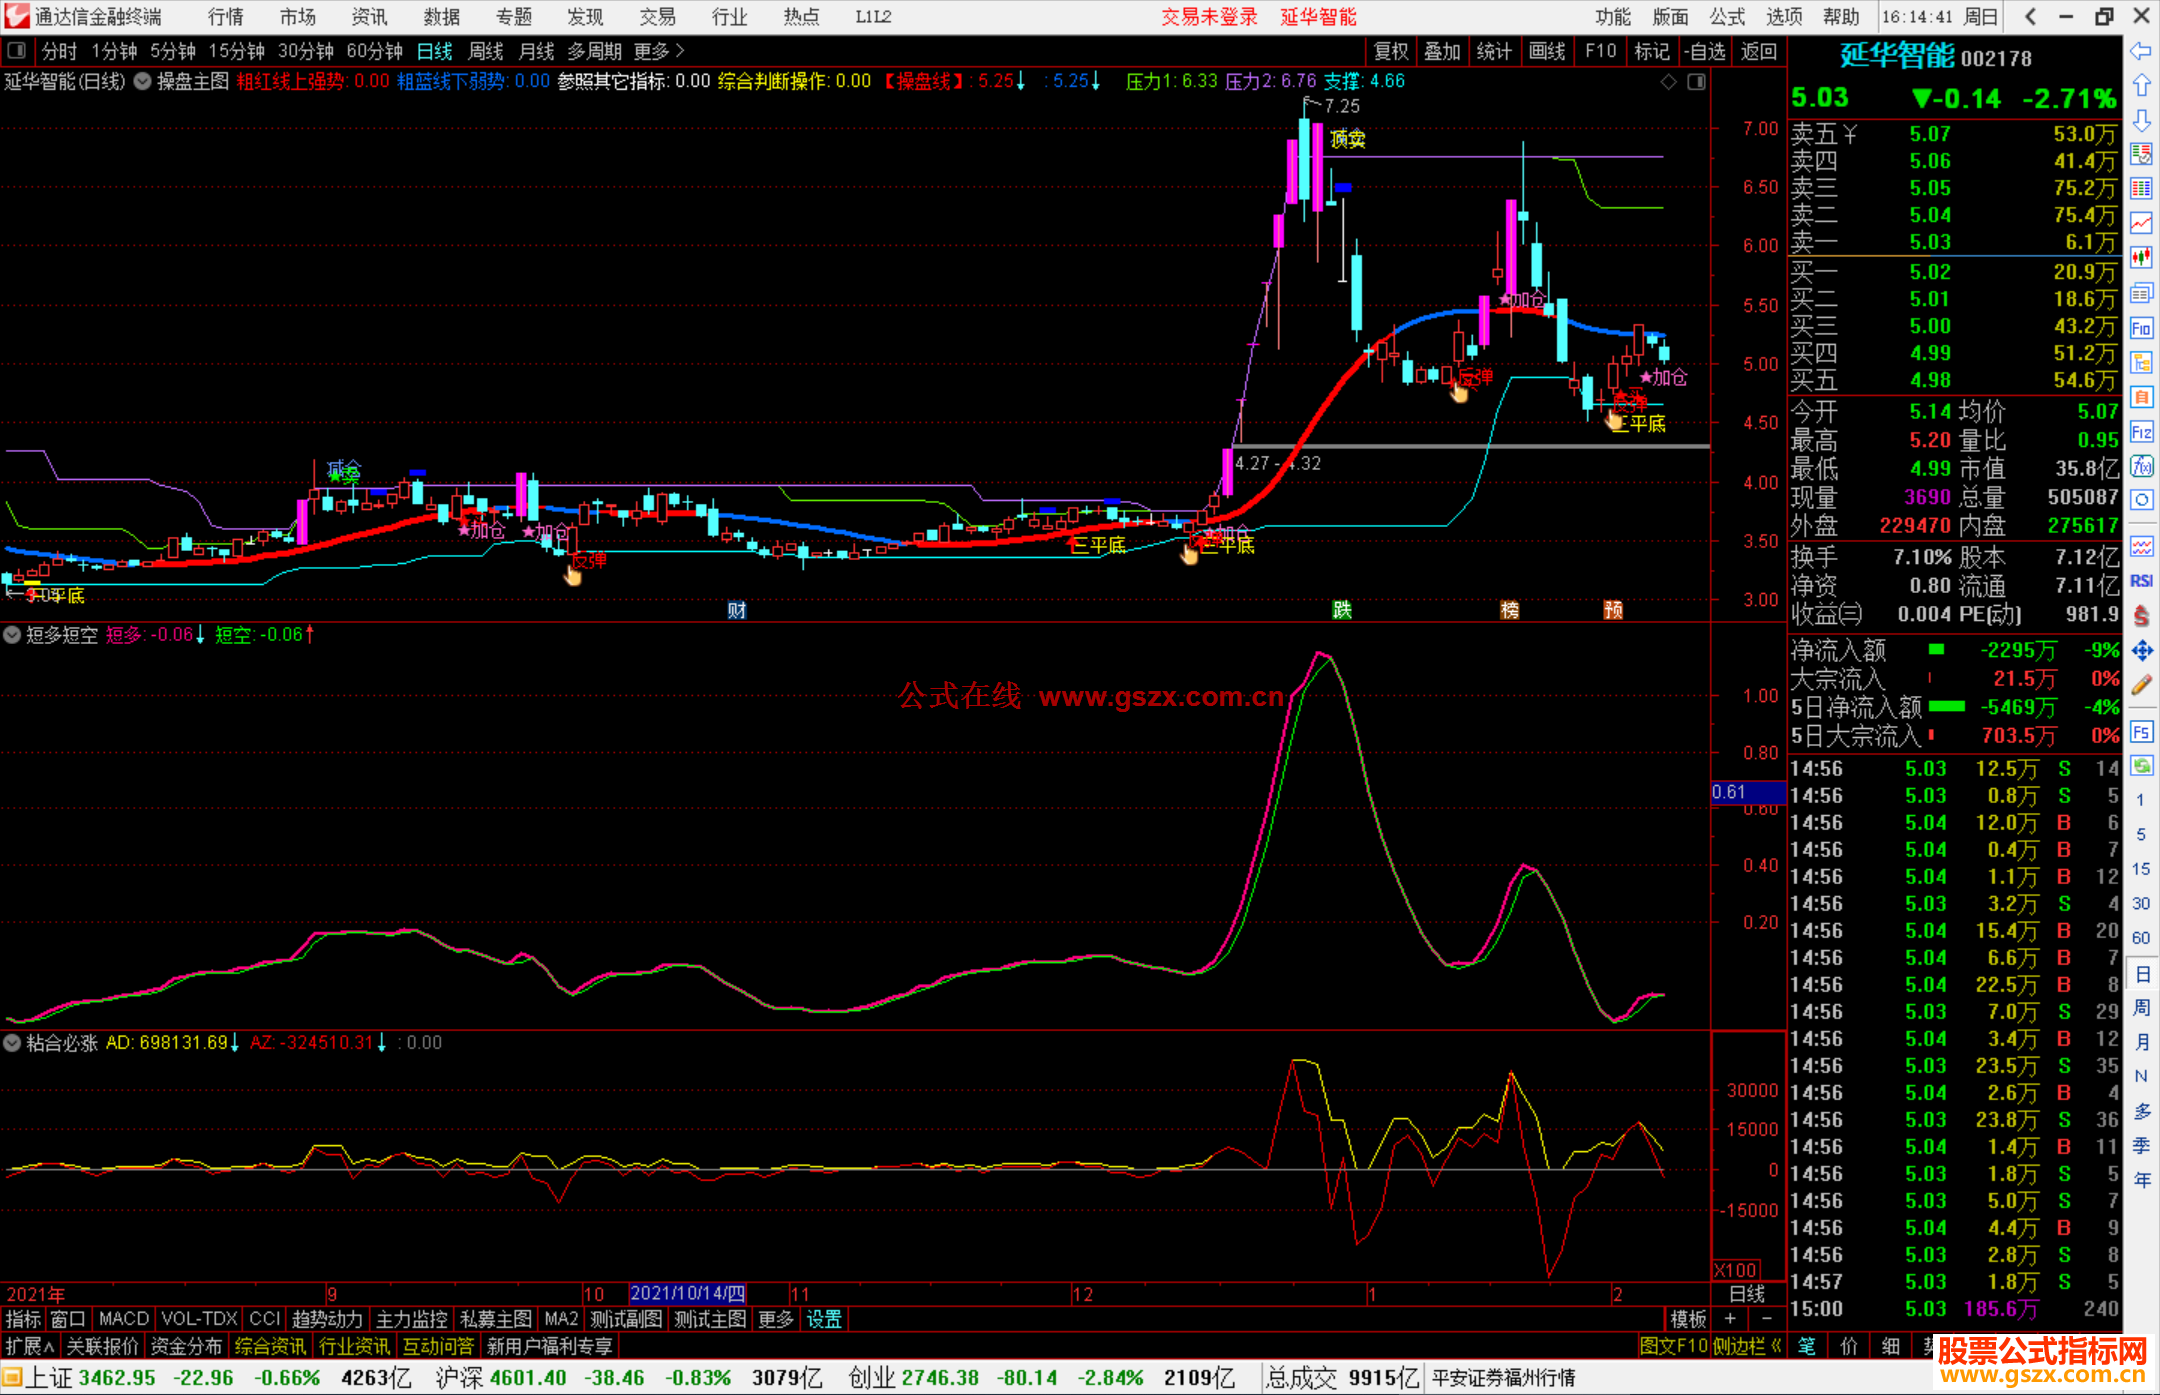Open the 日线 period selector at bottom right
The image size is (2160, 1395).
point(1747,1293)
